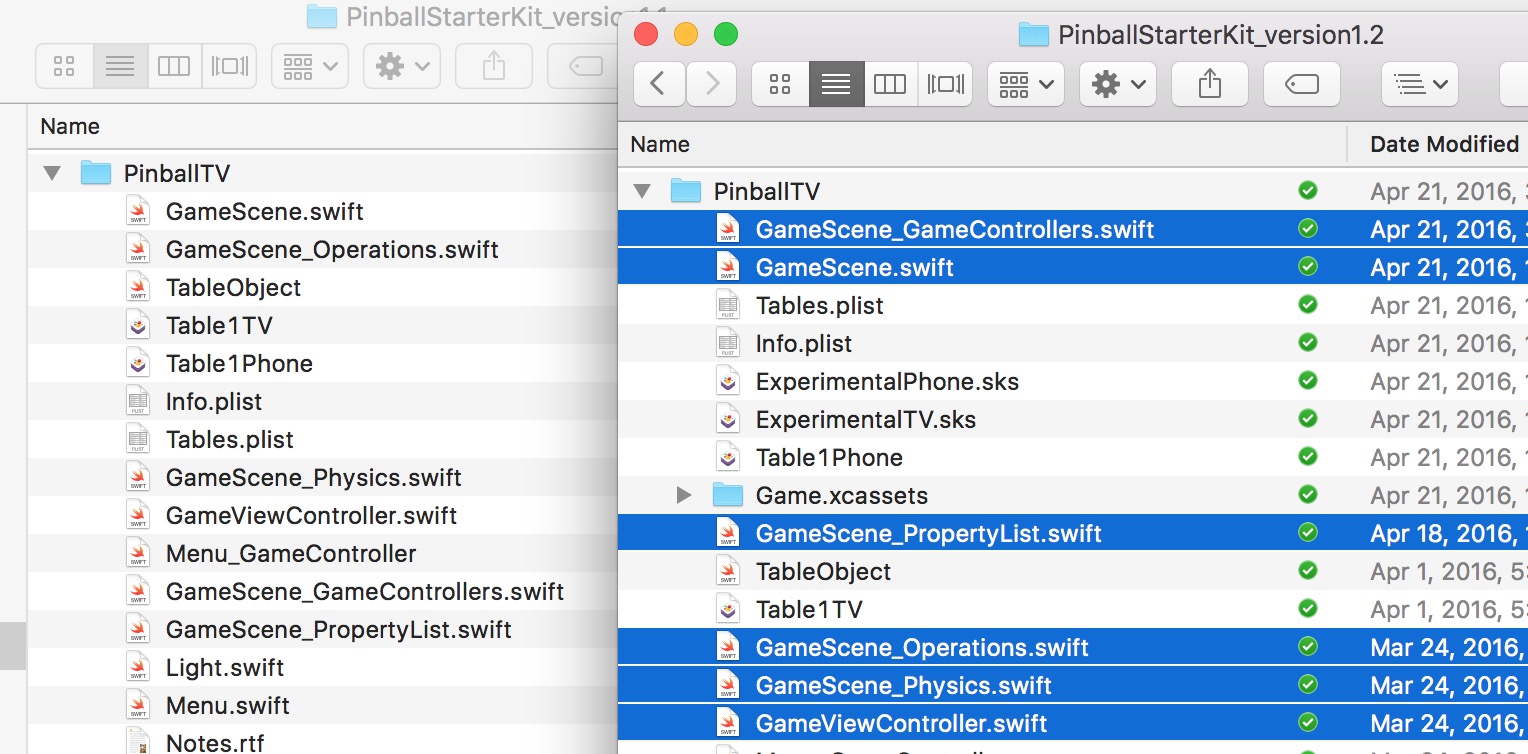
Task: Click green checkmark beside Game.xcassets
Action: [x=1308, y=495]
